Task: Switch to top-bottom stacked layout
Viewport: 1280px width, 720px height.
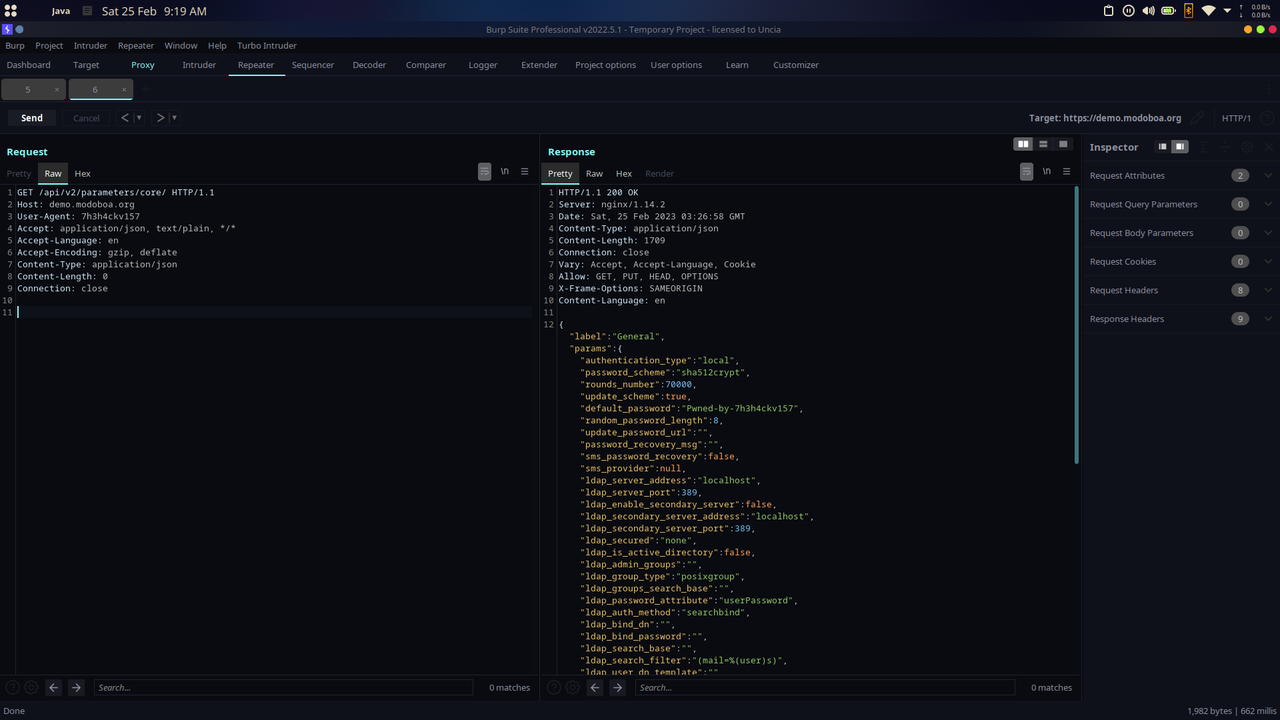Action: [1043, 144]
